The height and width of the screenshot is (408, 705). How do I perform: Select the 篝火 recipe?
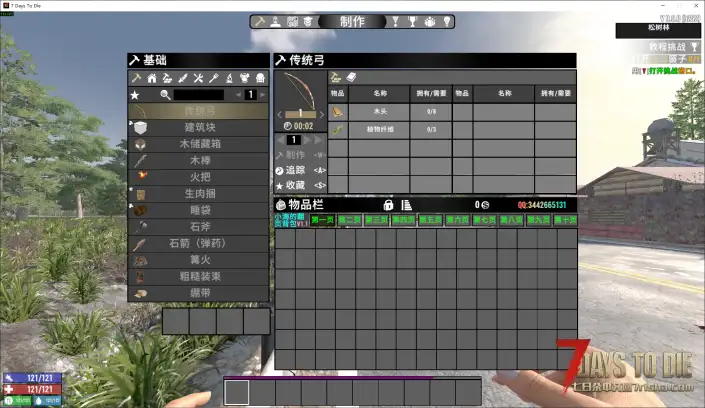point(199,260)
